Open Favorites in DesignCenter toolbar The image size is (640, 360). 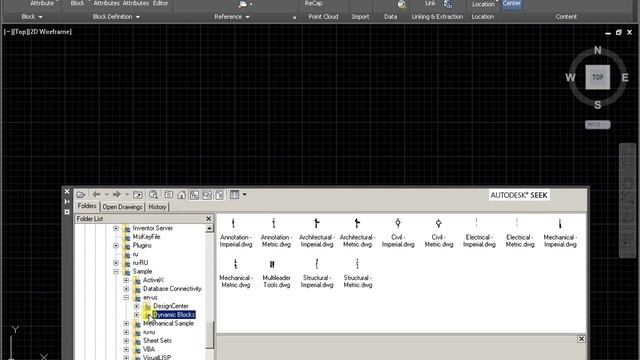(x=169, y=195)
